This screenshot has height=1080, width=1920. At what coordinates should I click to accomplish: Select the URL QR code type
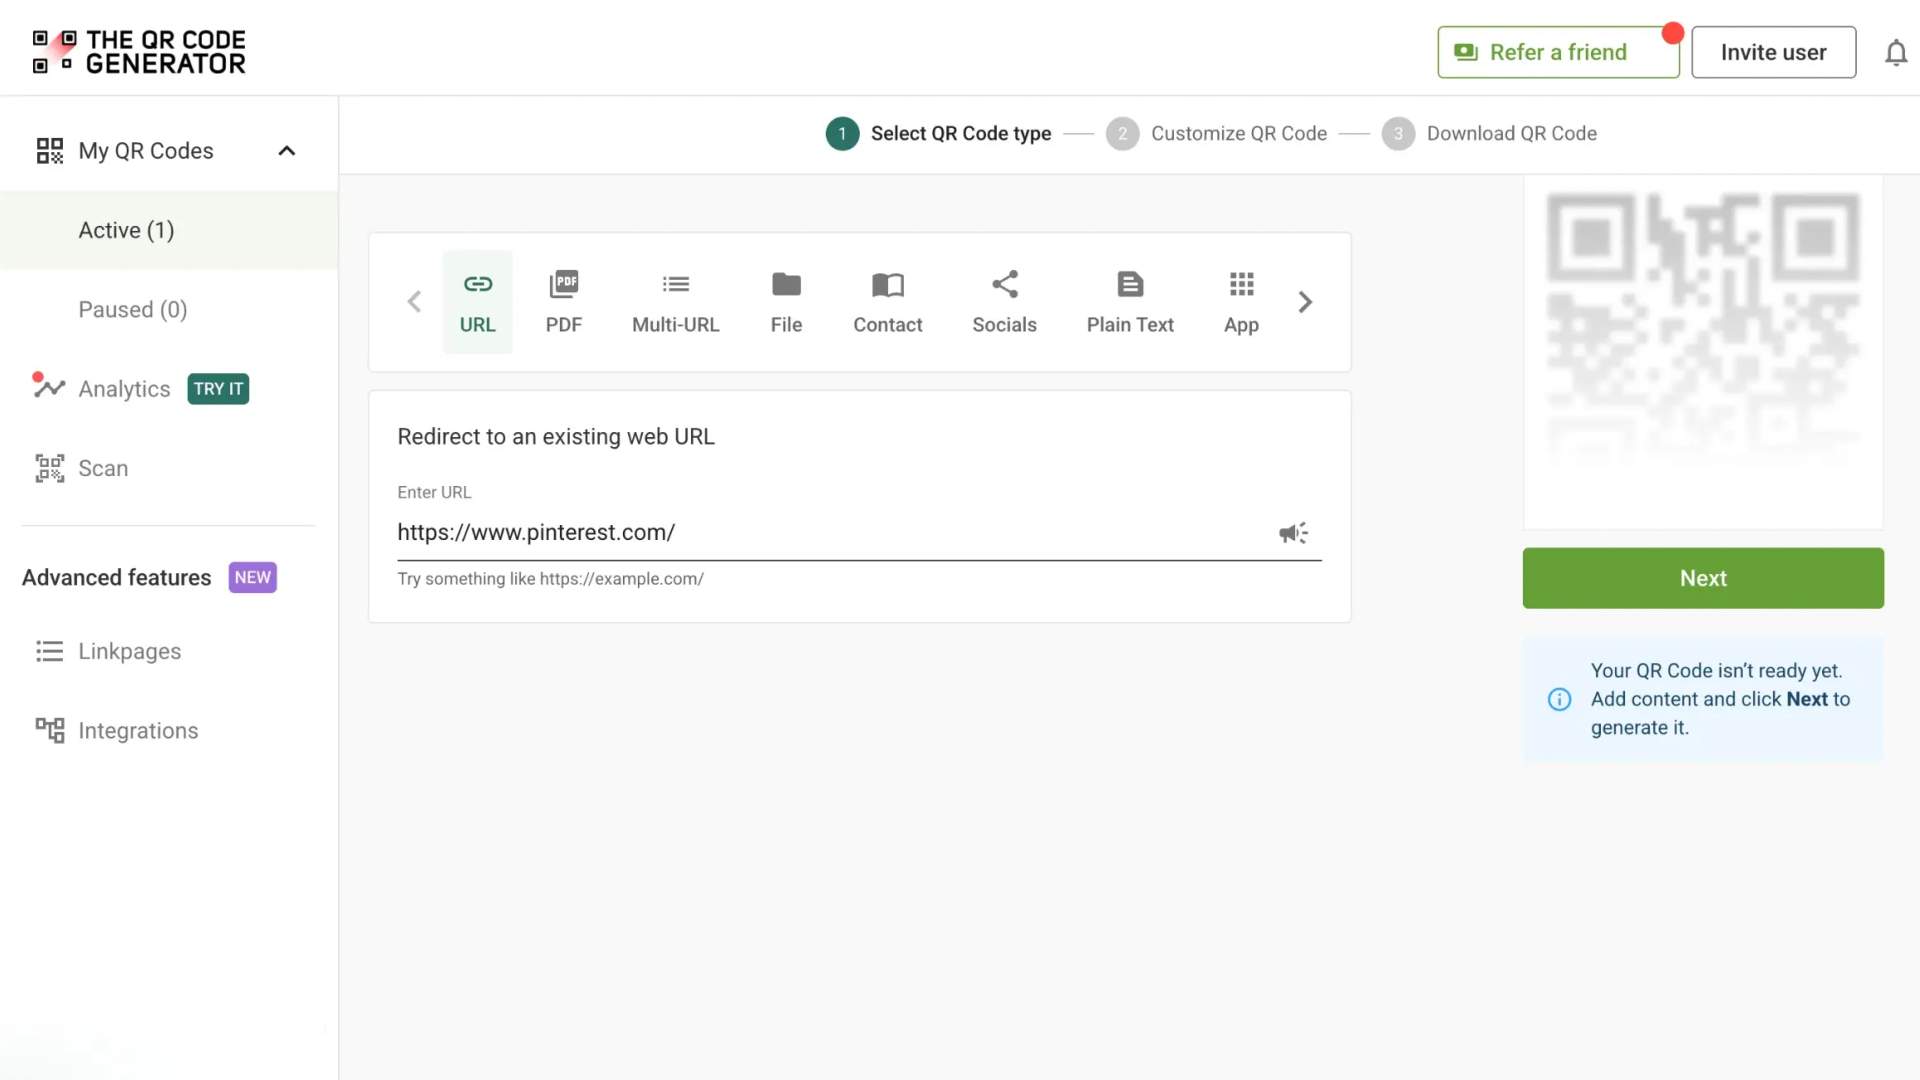click(477, 302)
